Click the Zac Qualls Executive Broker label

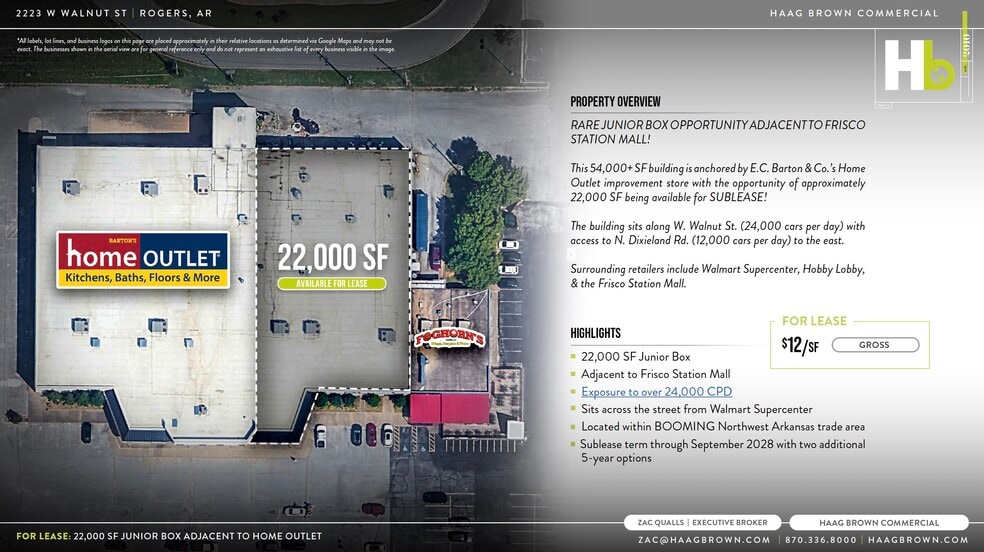[703, 522]
